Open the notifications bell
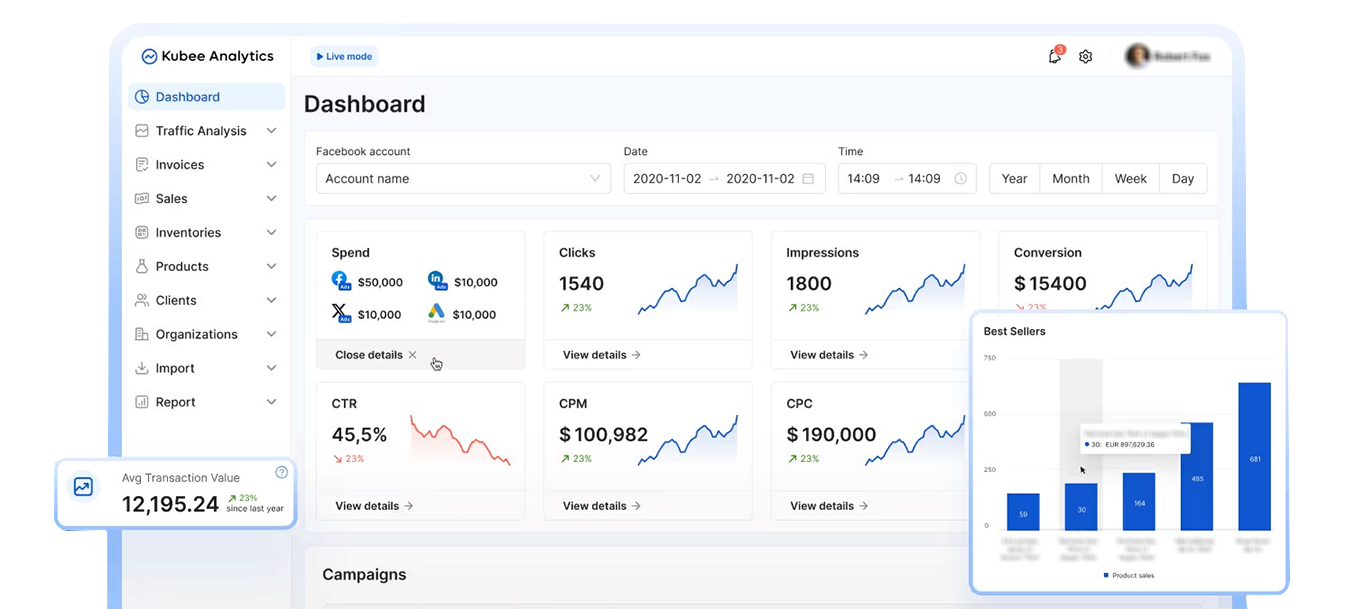Viewport: 1354px width, 609px height. click(1054, 57)
